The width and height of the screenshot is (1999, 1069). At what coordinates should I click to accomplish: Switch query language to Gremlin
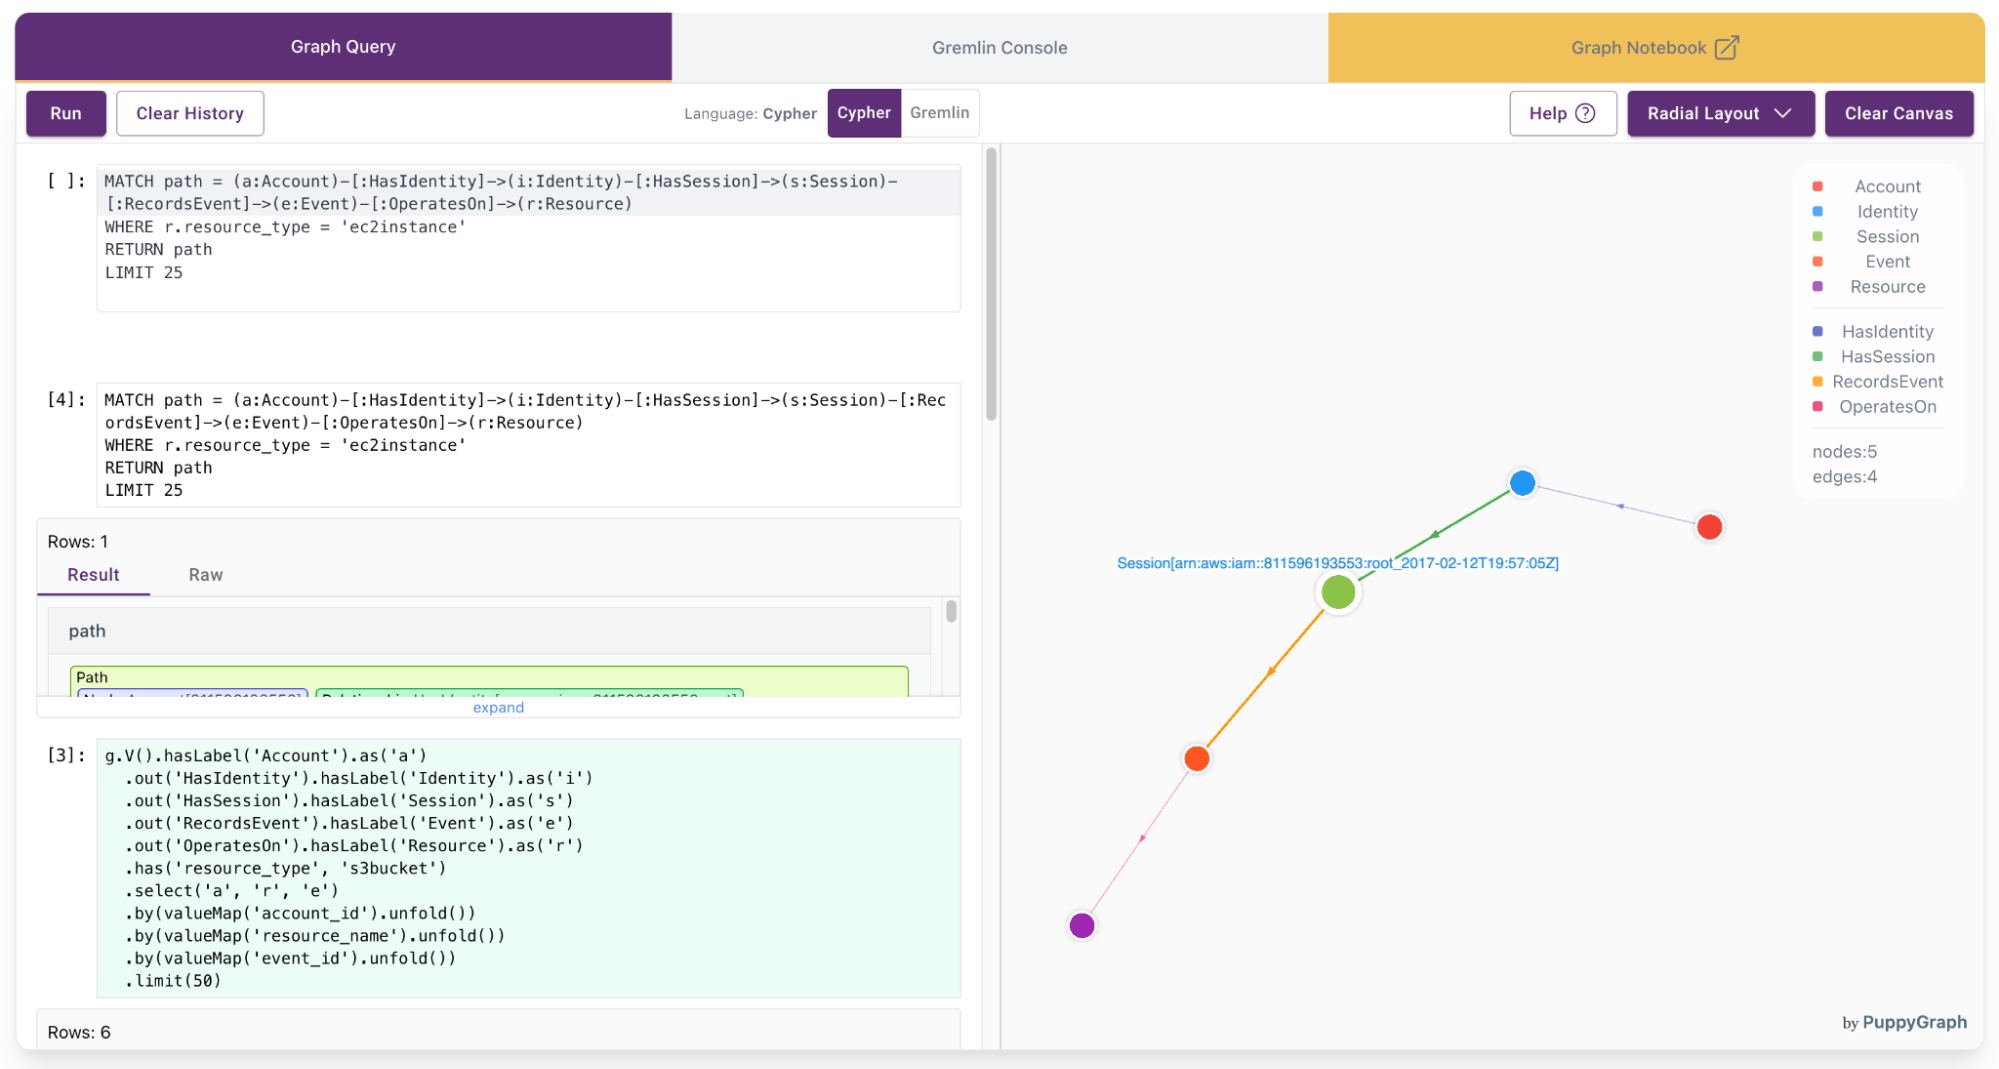pos(939,113)
